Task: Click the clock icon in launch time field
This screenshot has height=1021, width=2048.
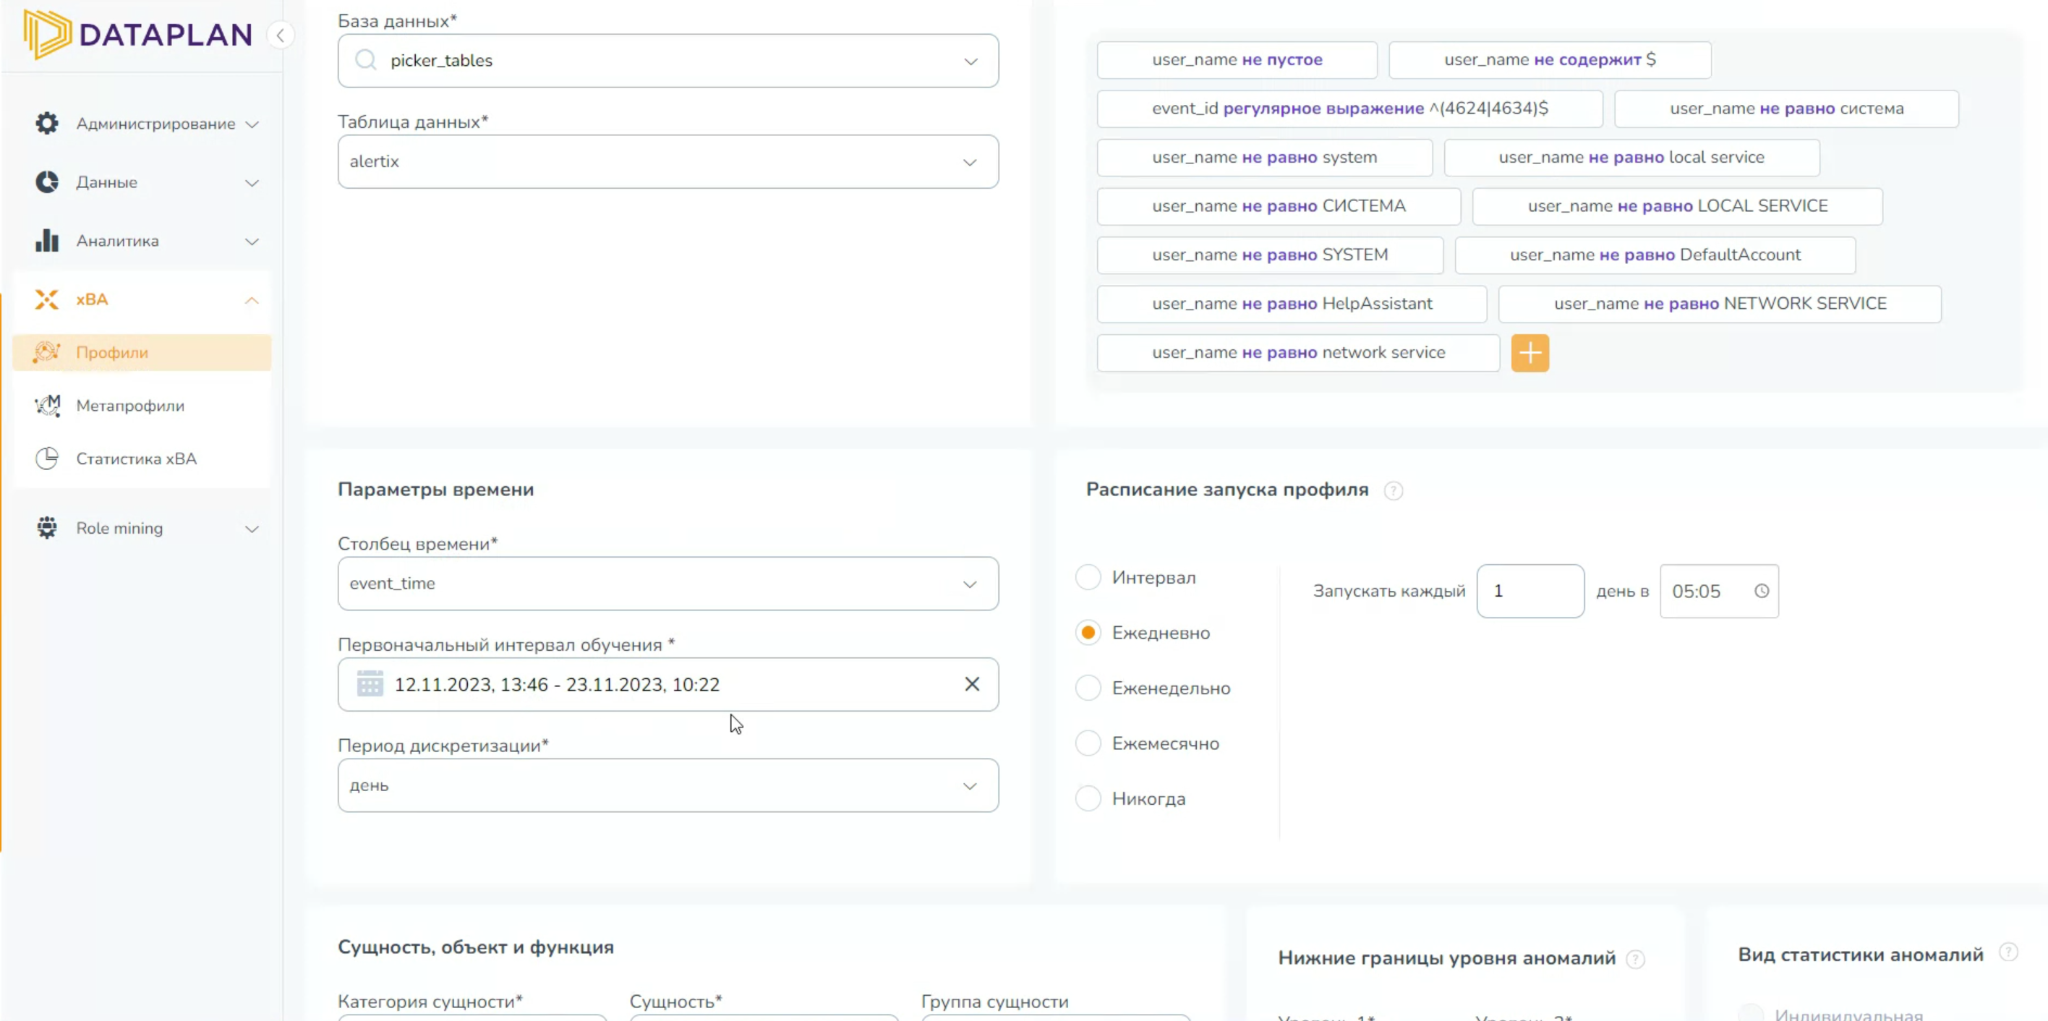Action: 1761,591
